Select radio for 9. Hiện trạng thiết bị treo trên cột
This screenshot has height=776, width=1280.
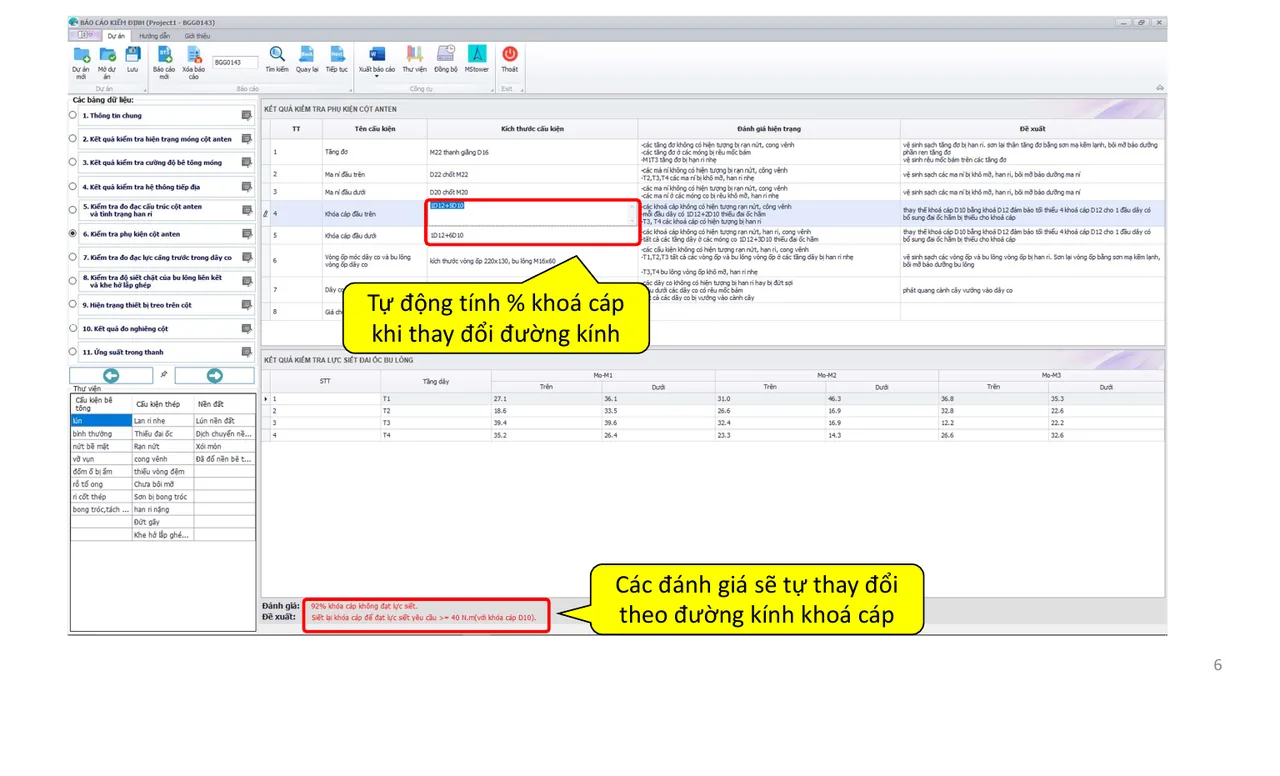coord(73,304)
